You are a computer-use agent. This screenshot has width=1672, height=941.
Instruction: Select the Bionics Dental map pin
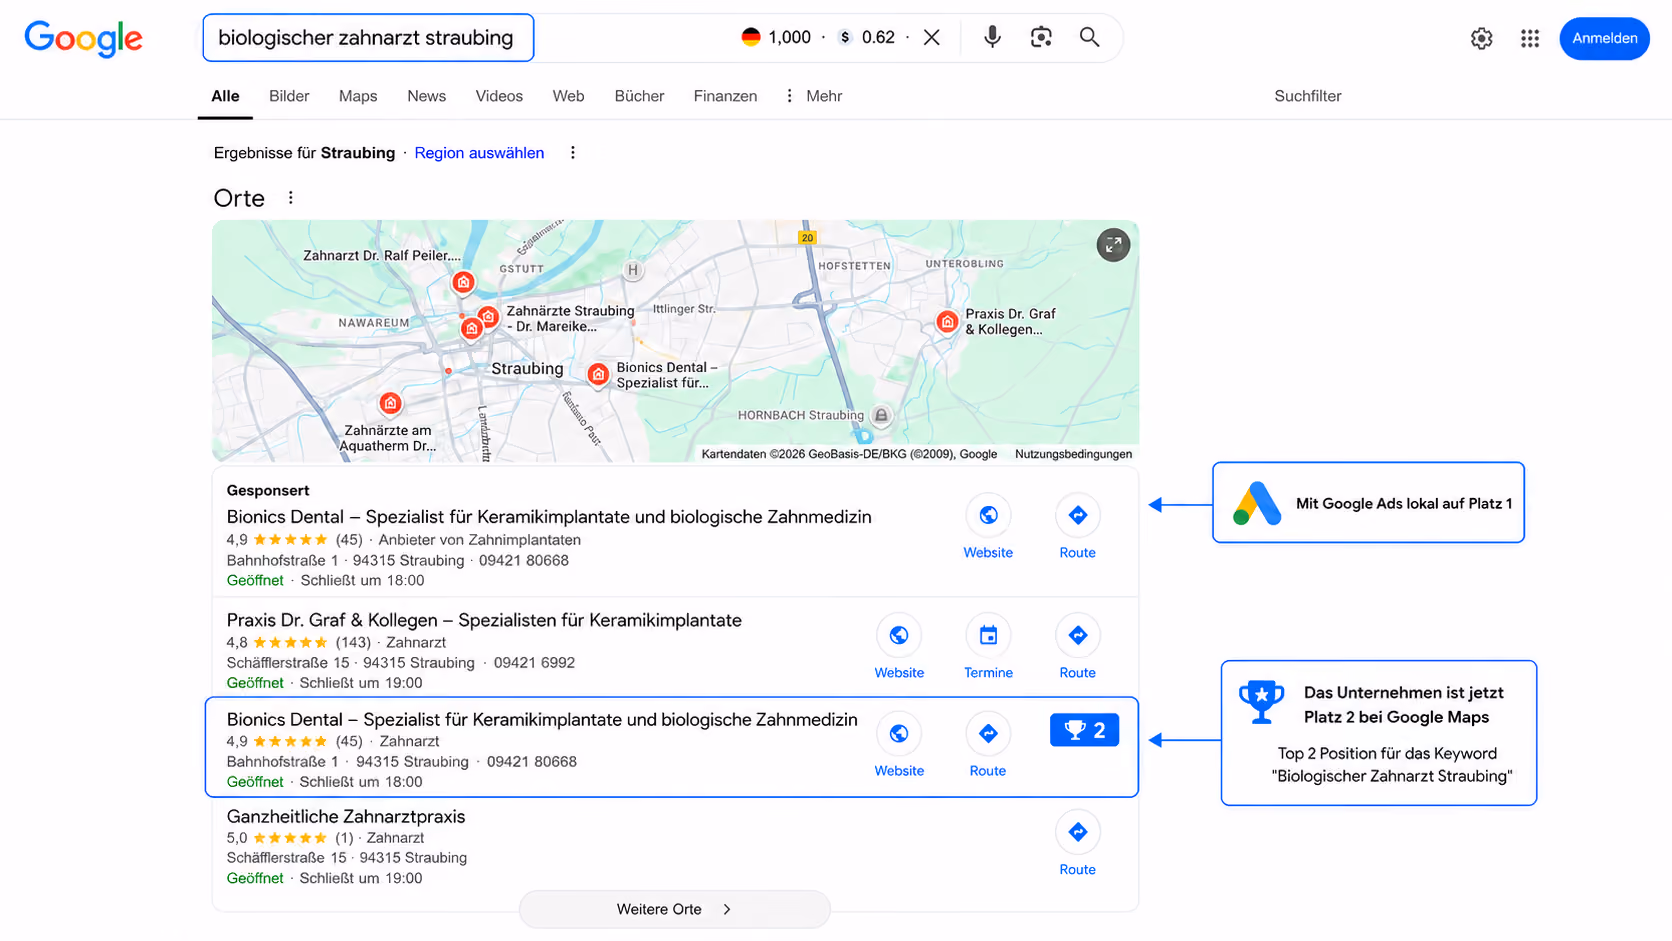[598, 375]
